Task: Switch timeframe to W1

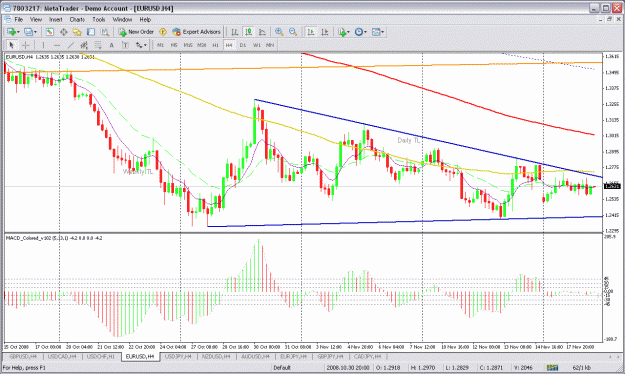Action: (x=257, y=45)
